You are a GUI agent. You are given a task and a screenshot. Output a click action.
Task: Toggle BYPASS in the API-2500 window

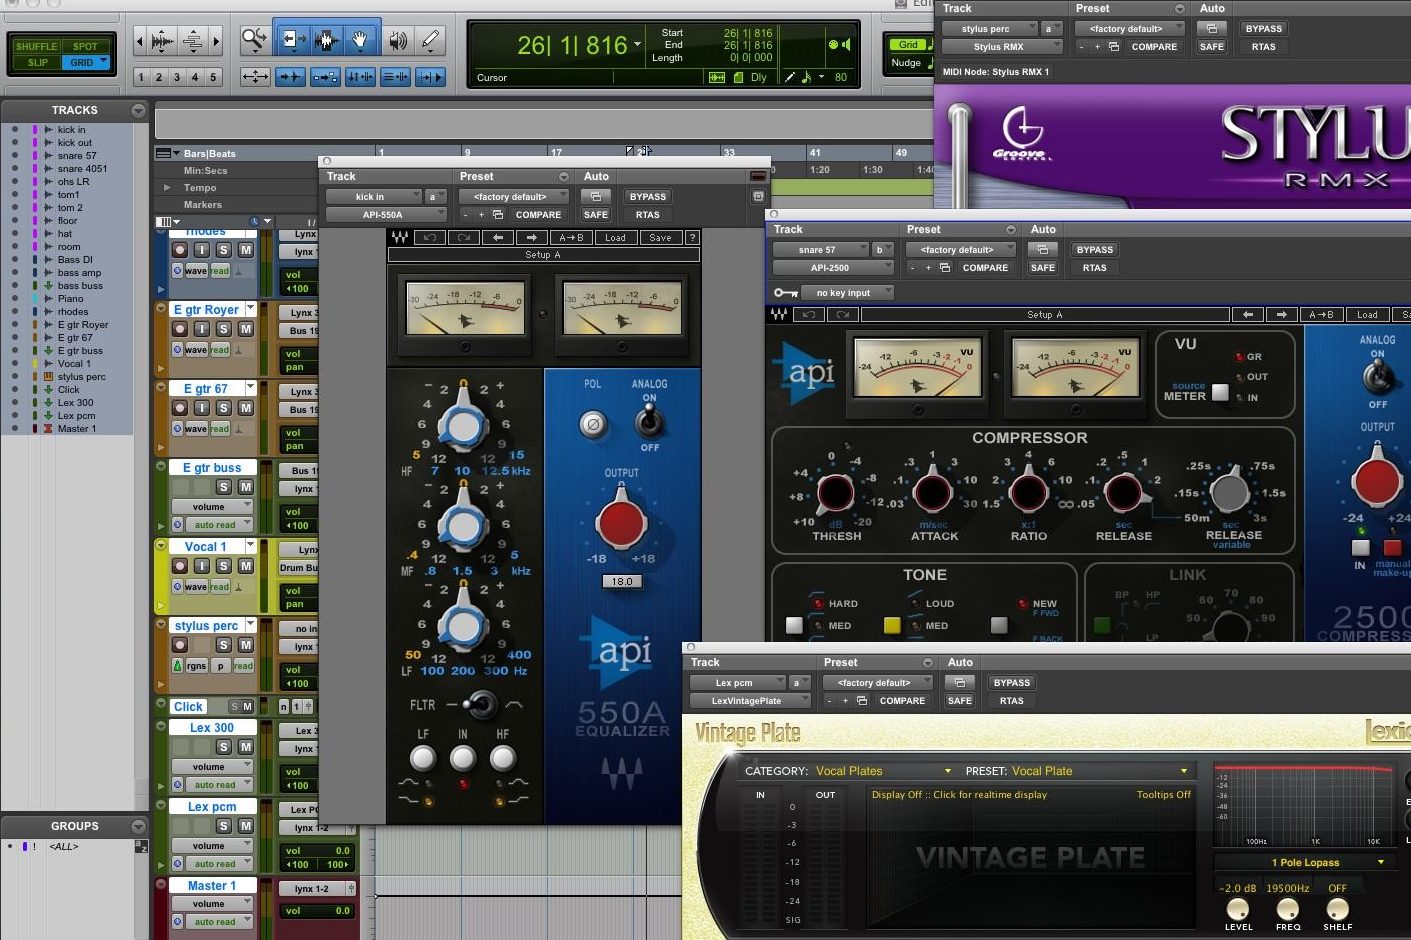click(x=1095, y=250)
